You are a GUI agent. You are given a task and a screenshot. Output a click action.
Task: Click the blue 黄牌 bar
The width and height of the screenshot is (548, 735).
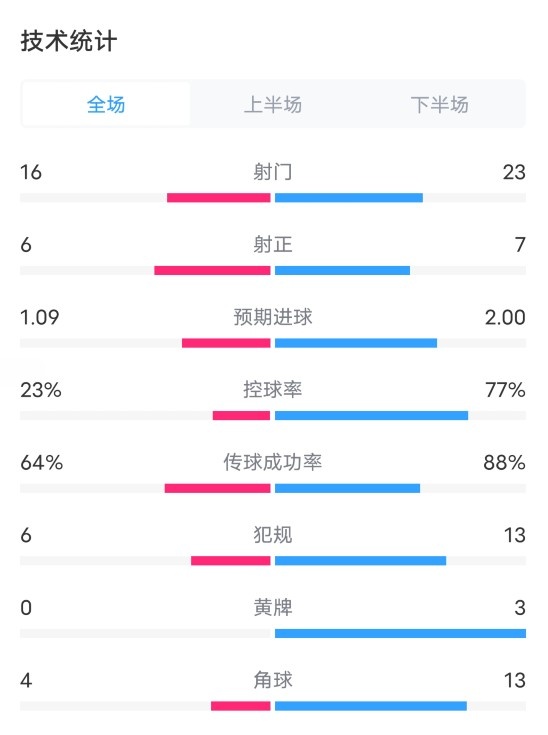click(x=400, y=634)
